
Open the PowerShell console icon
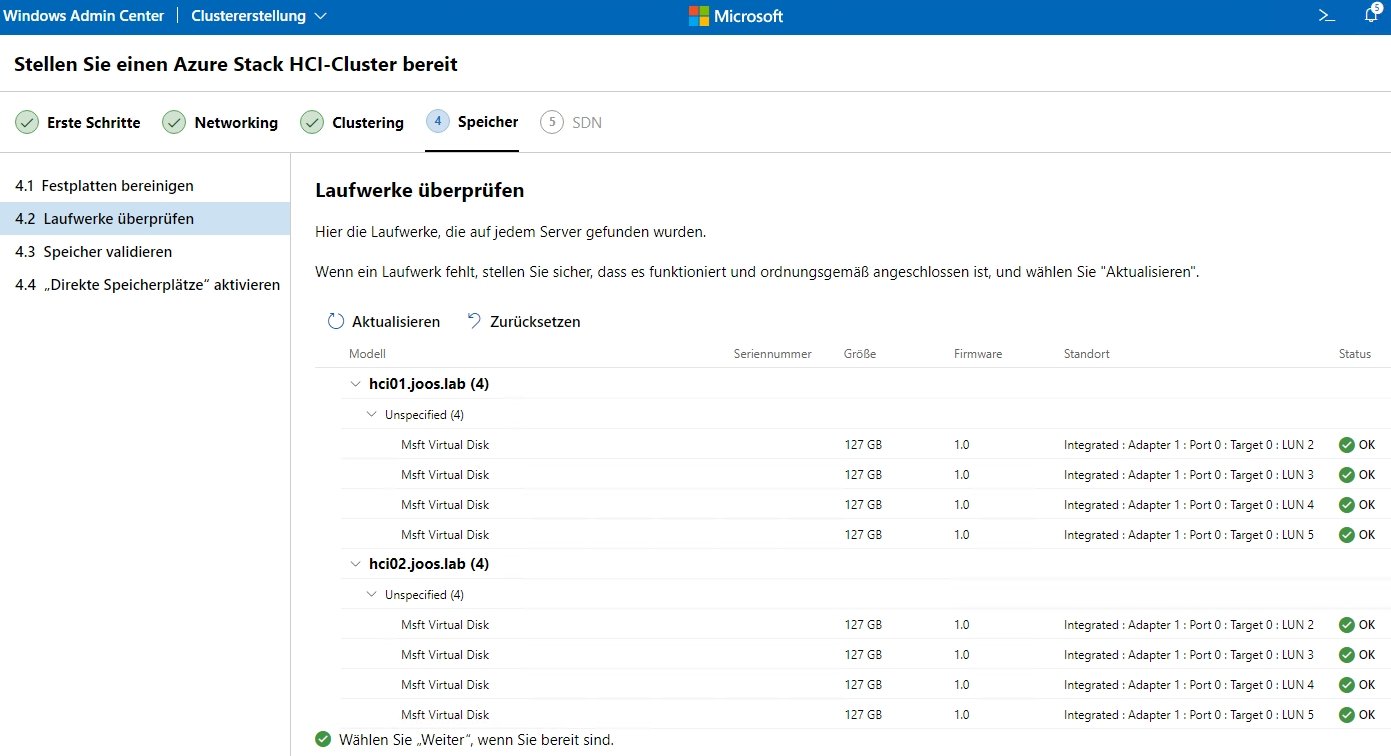1326,15
